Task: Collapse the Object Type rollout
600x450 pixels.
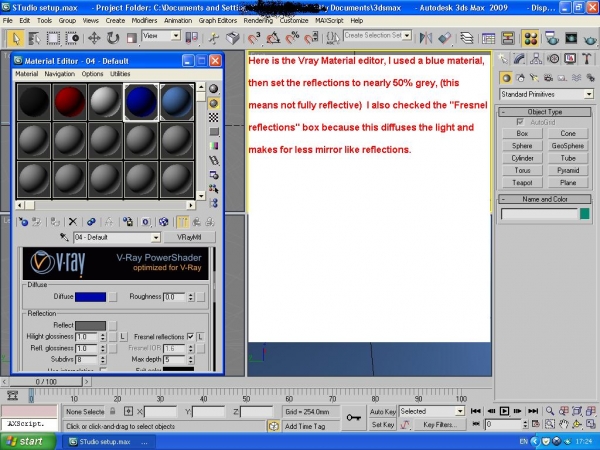Action: pyautogui.click(x=545, y=112)
